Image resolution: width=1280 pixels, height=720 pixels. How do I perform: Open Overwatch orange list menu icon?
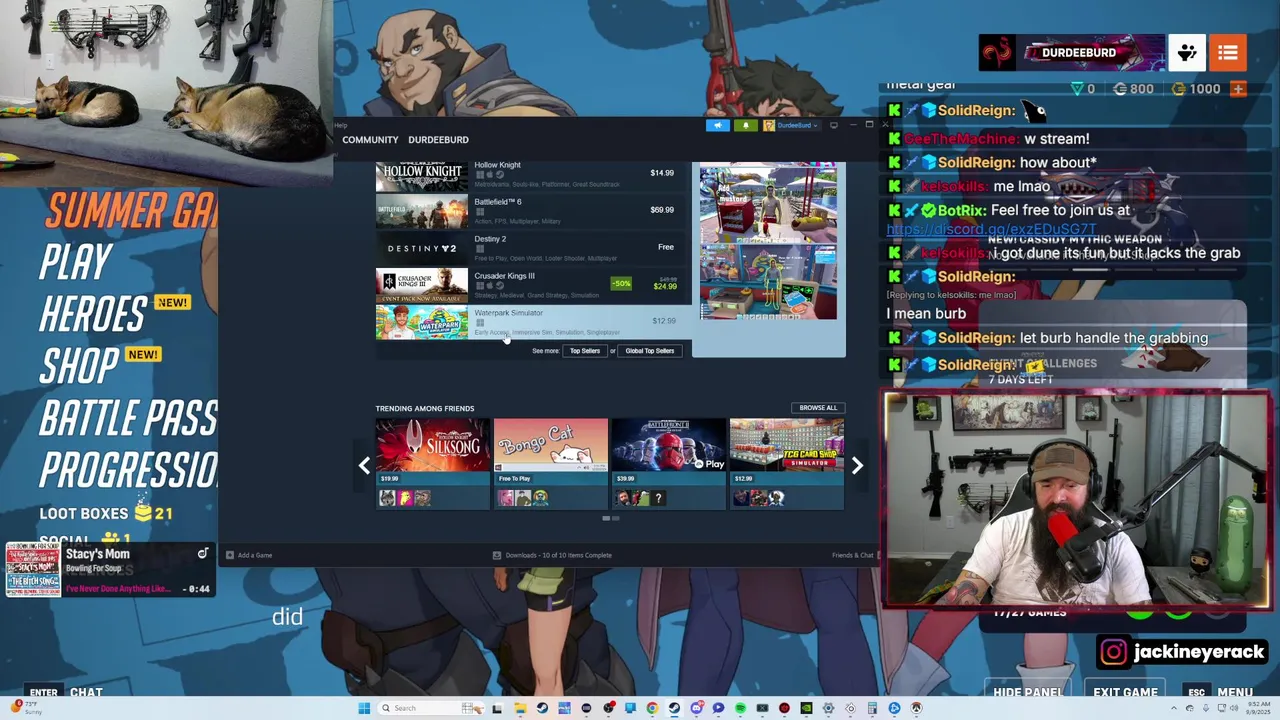(x=1228, y=53)
